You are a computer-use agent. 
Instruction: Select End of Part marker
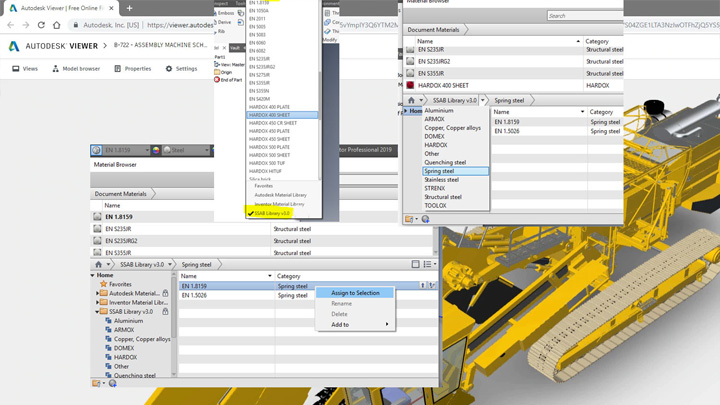point(228,80)
